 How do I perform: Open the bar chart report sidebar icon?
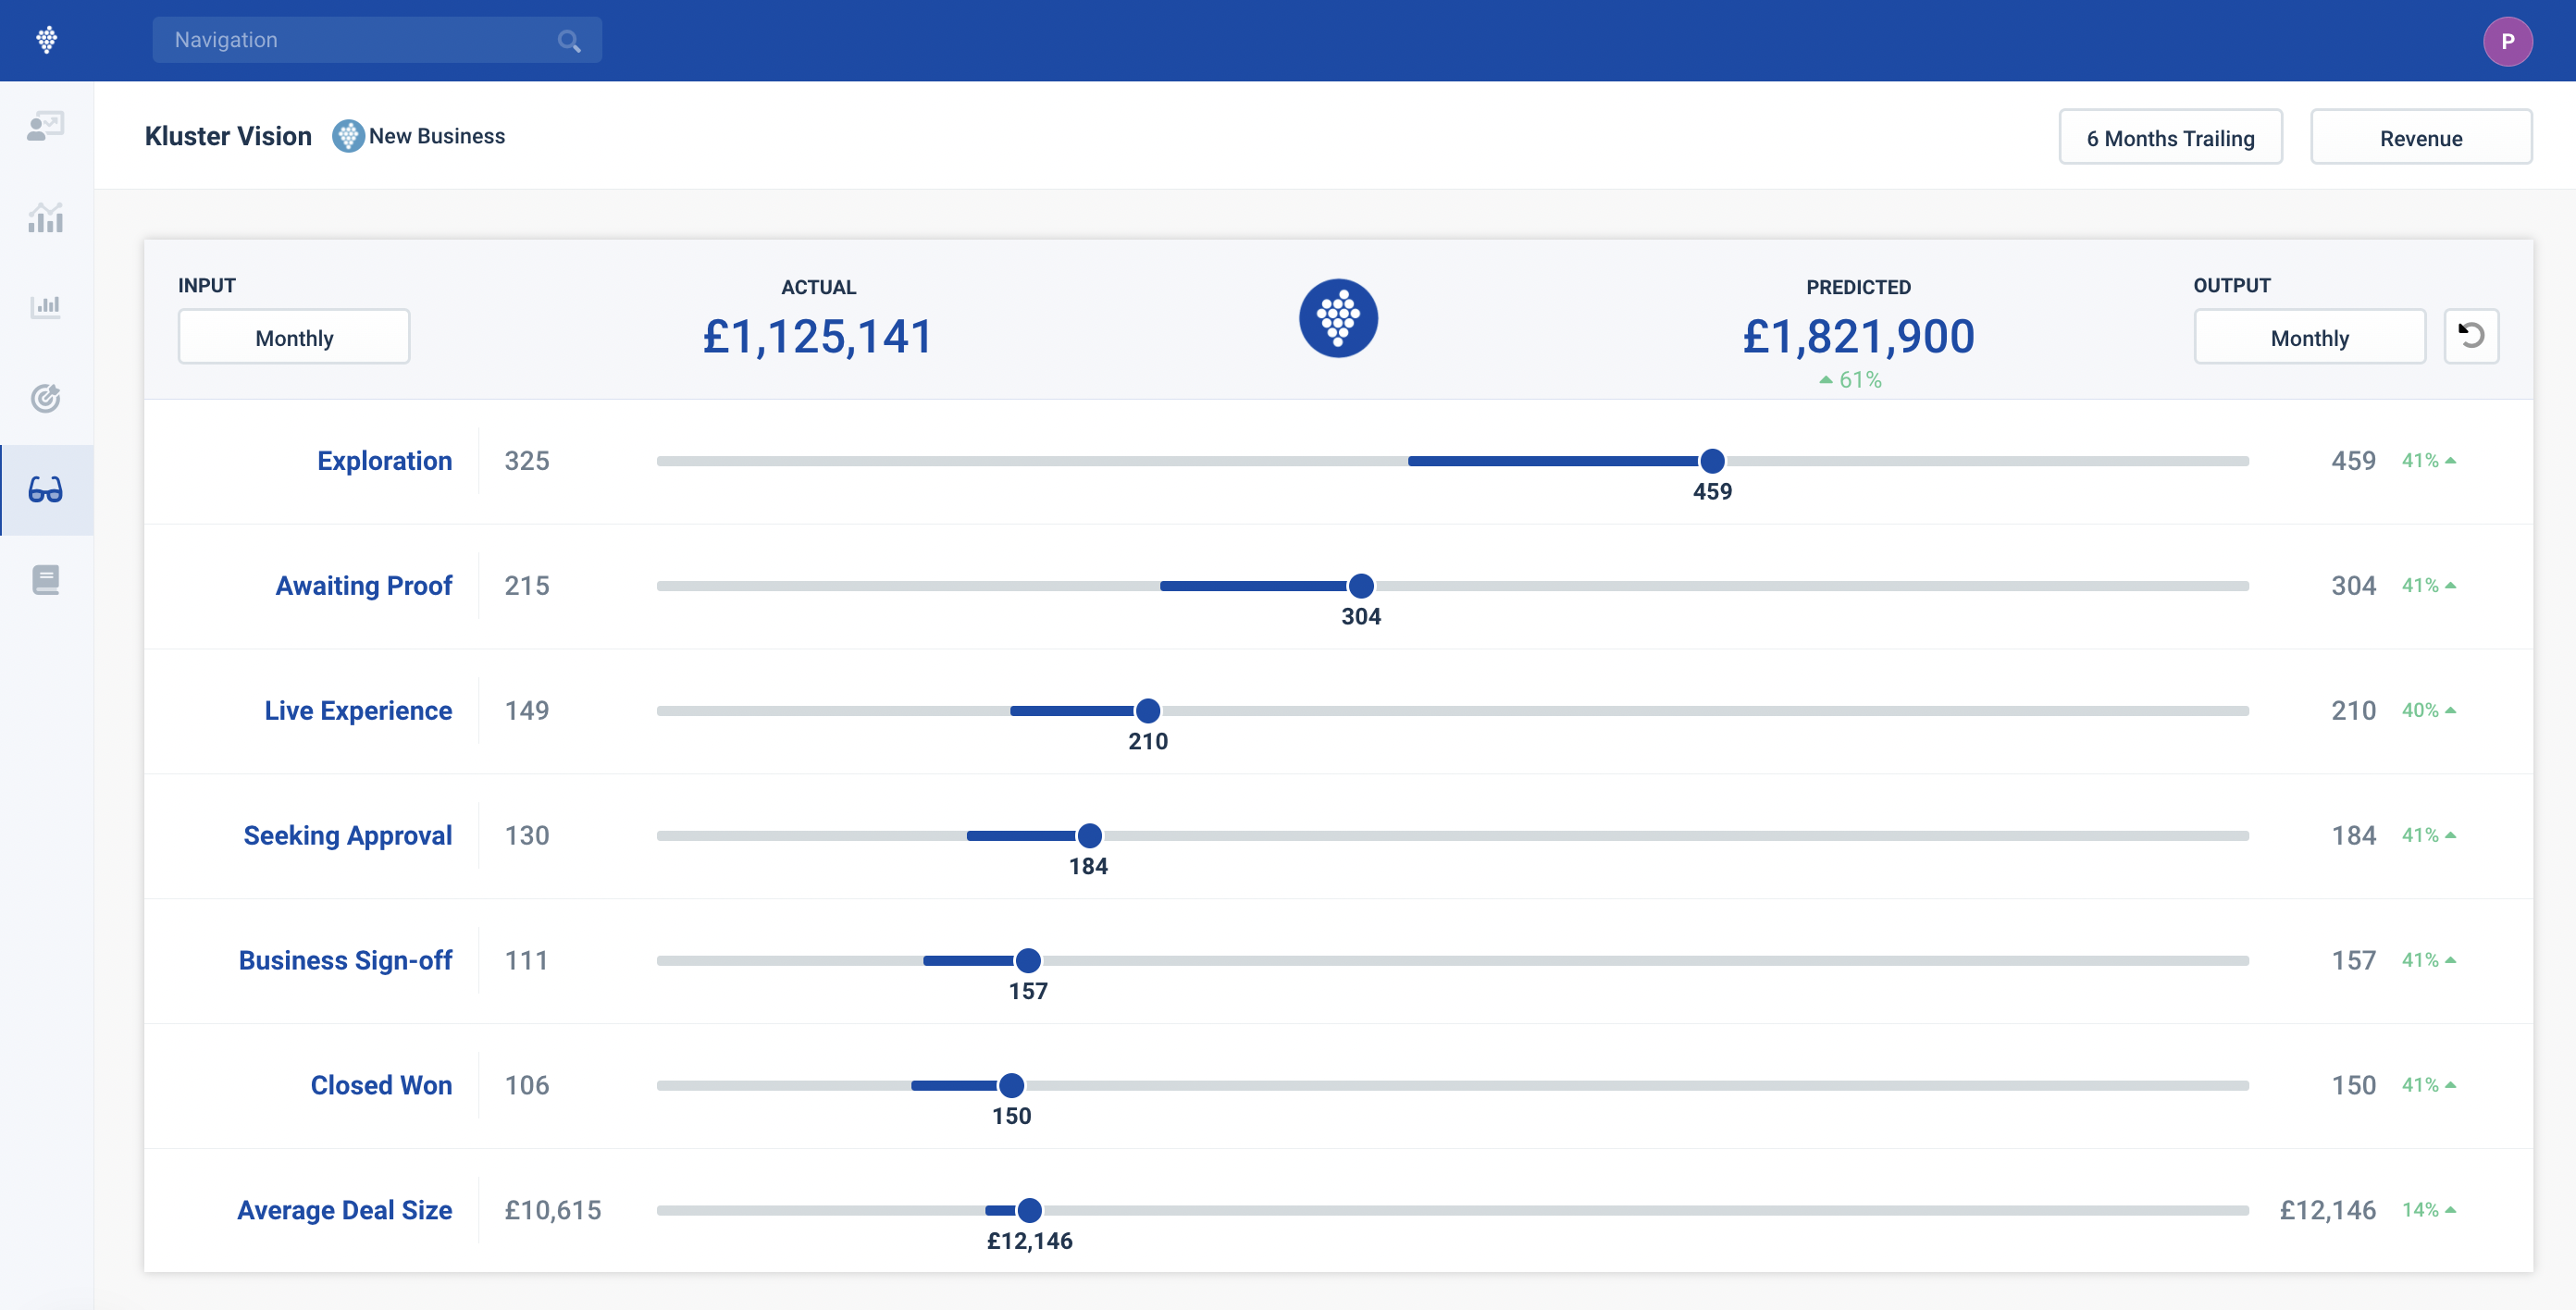[x=46, y=306]
